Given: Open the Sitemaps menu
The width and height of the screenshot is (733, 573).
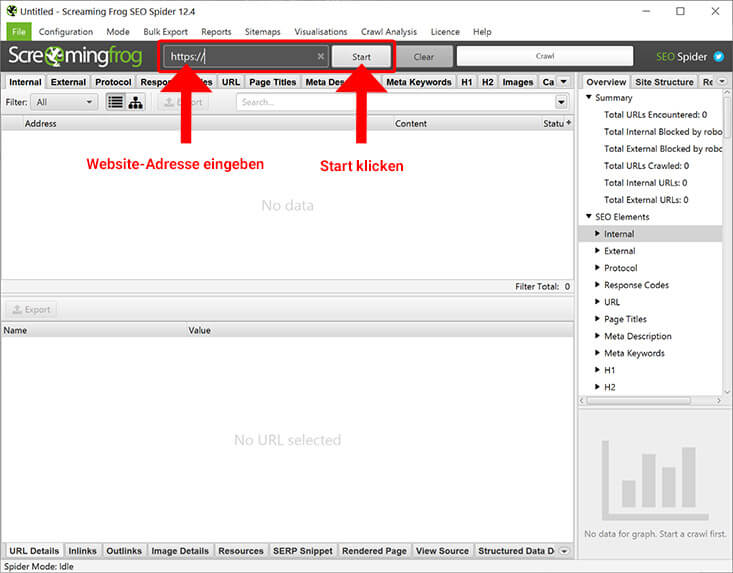Looking at the screenshot, I should coord(262,32).
